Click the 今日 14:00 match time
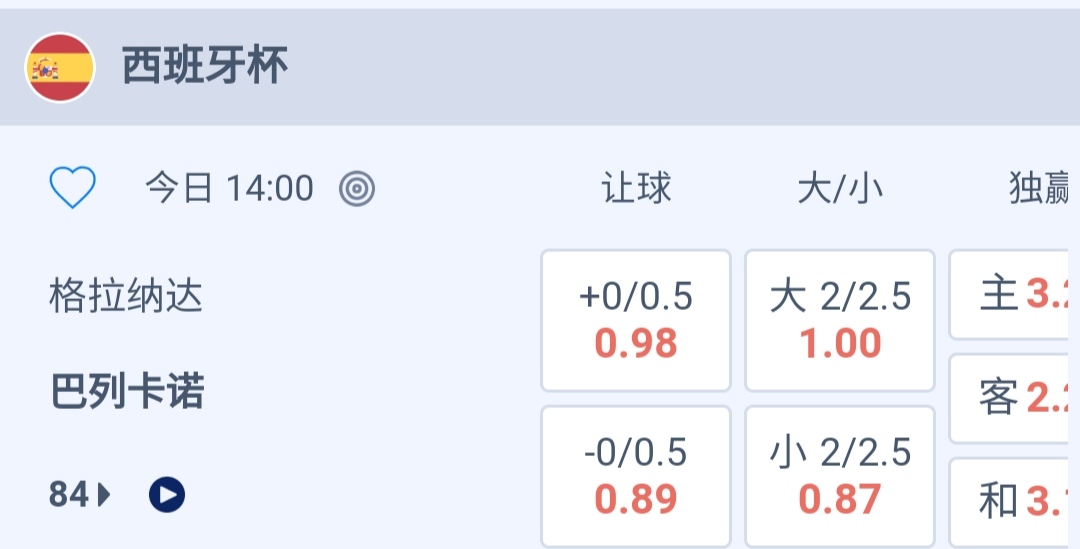This screenshot has width=1080, height=549. (229, 188)
